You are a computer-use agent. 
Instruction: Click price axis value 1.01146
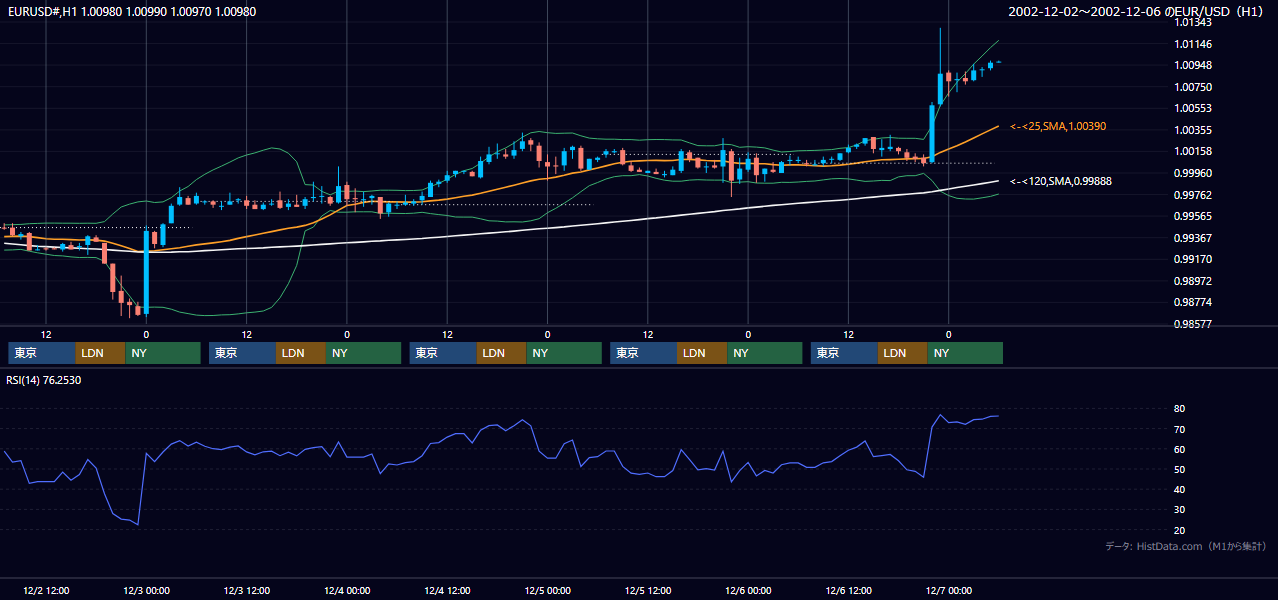click(x=1192, y=44)
